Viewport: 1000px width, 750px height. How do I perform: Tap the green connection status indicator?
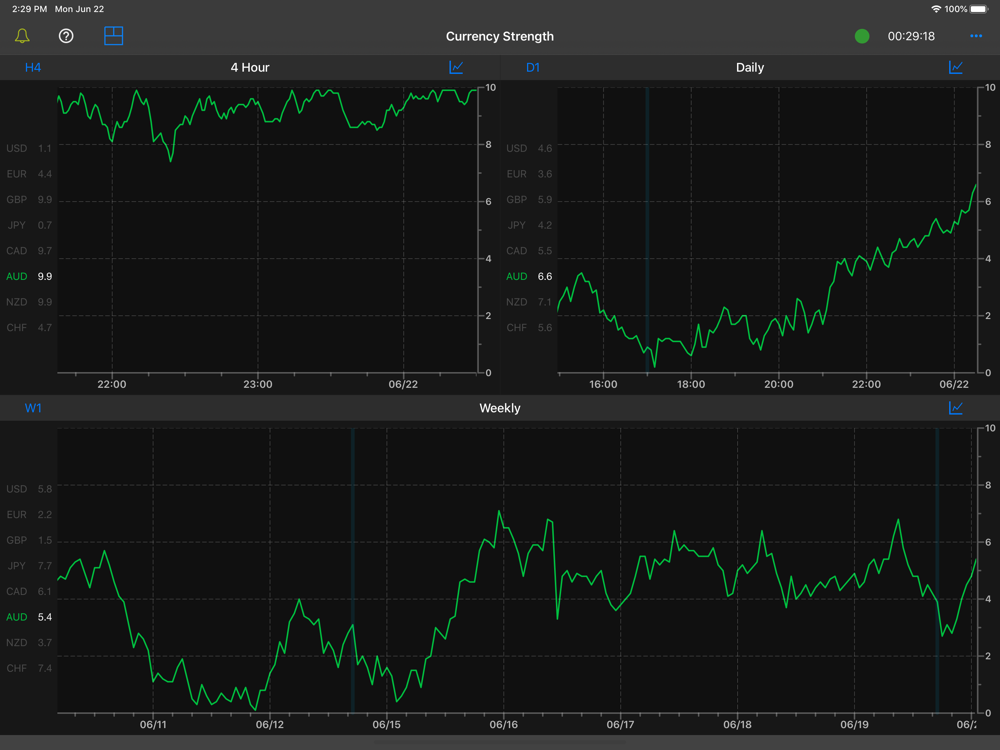tap(862, 36)
